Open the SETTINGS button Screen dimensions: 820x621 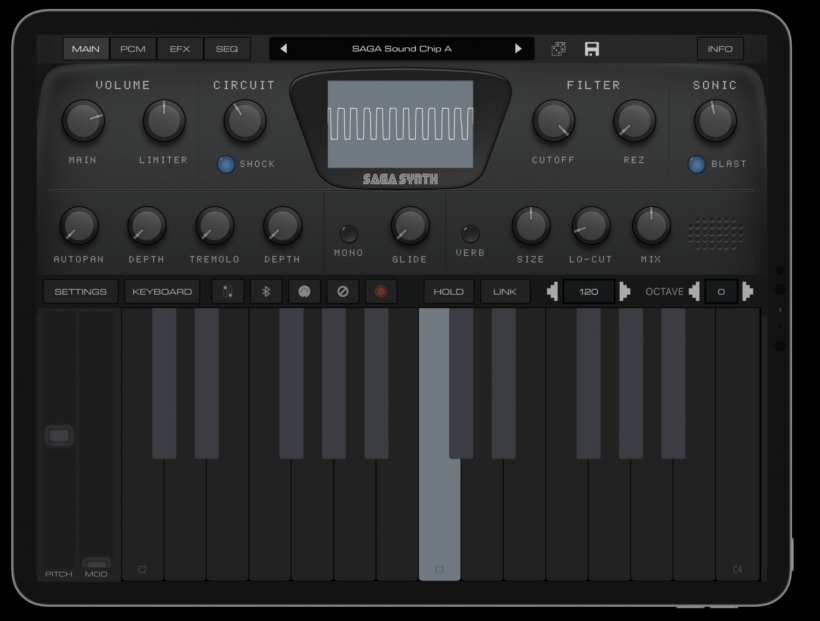pyautogui.click(x=80, y=292)
